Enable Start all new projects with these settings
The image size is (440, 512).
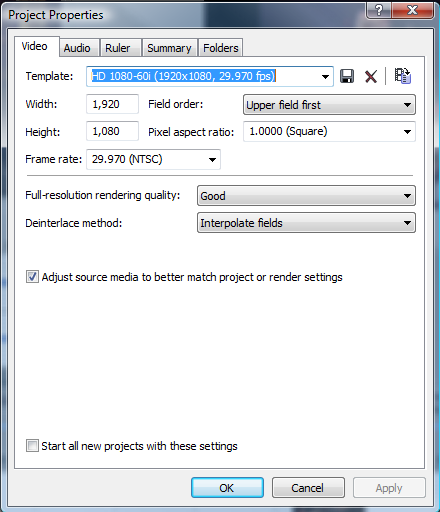(32, 446)
